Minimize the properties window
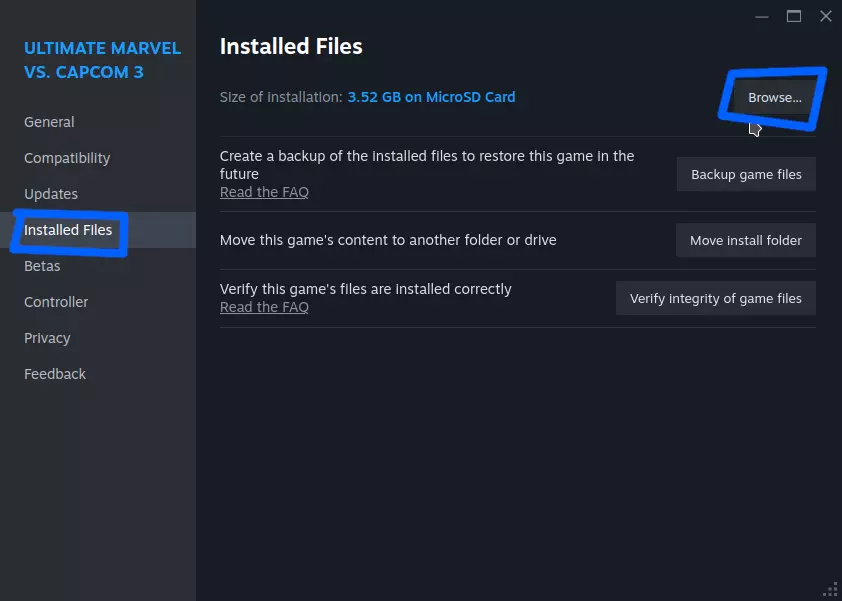This screenshot has height=601, width=842. click(x=761, y=17)
